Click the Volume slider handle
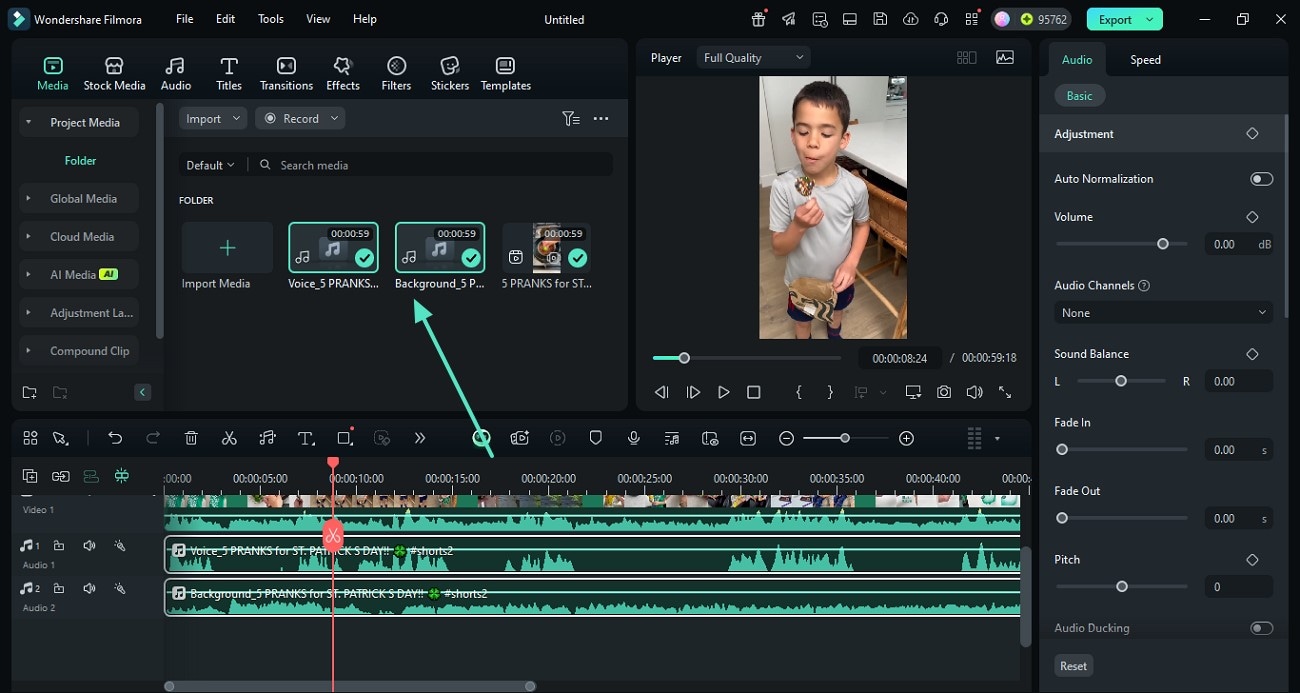 point(1162,244)
